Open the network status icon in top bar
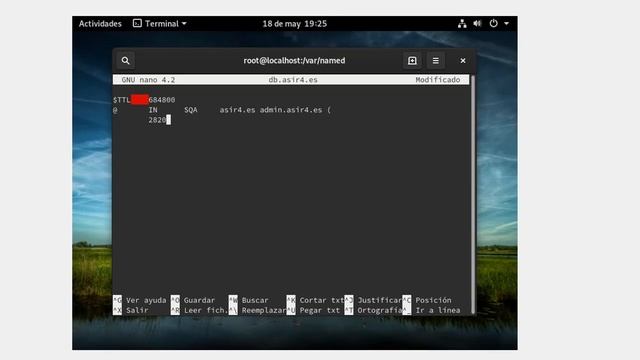Screen dimensions: 640x360 [462, 24]
